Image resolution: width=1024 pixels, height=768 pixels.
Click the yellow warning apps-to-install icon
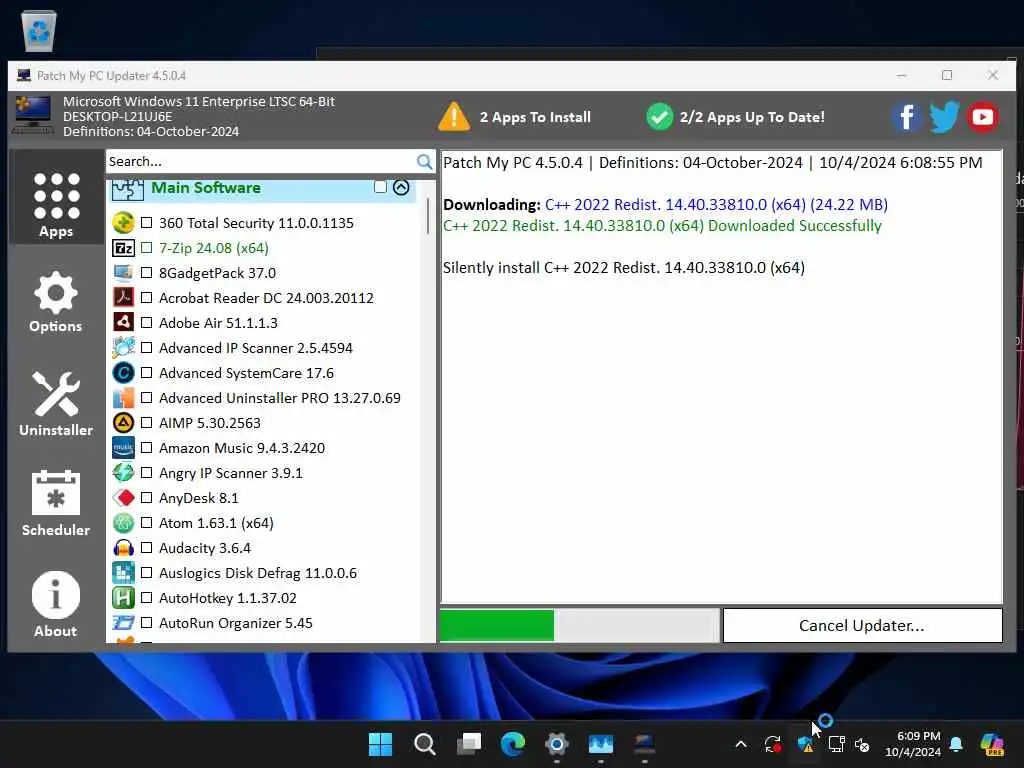point(454,118)
